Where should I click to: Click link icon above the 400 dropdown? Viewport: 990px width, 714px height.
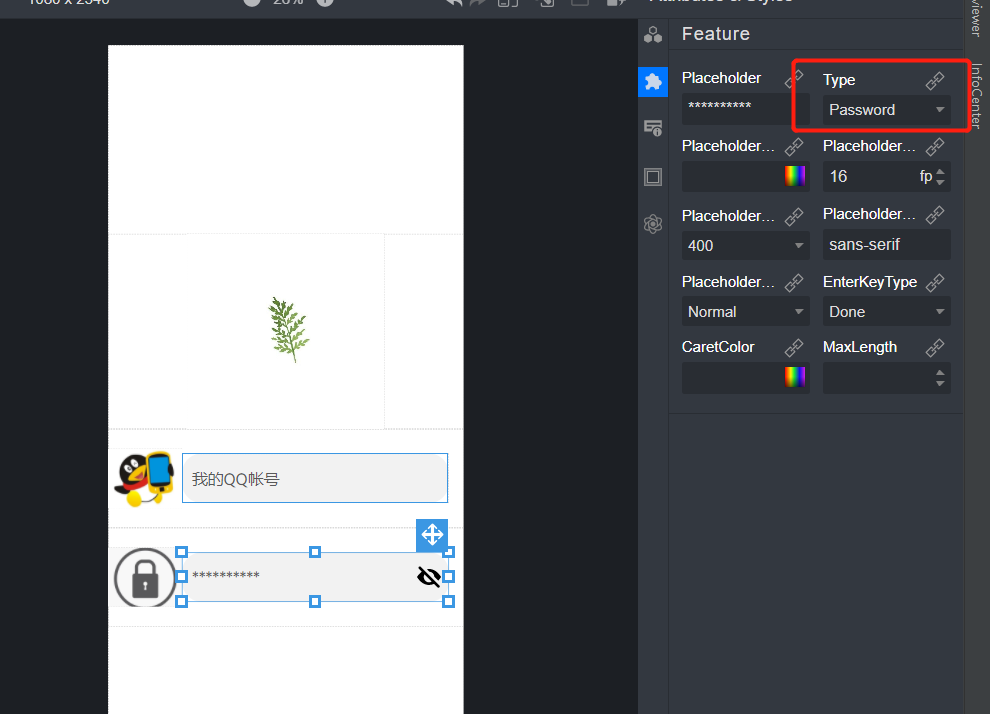pyautogui.click(x=794, y=216)
